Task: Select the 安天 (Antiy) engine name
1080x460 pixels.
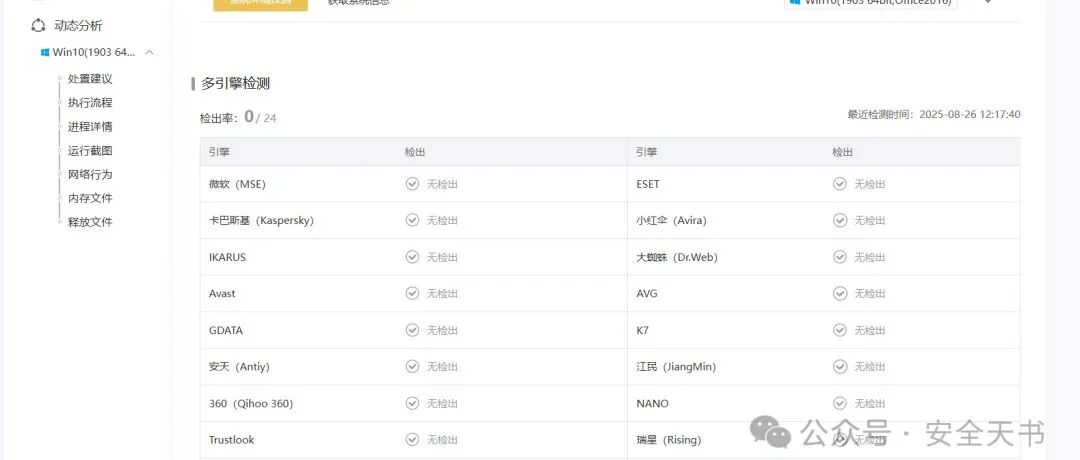Action: 239,367
